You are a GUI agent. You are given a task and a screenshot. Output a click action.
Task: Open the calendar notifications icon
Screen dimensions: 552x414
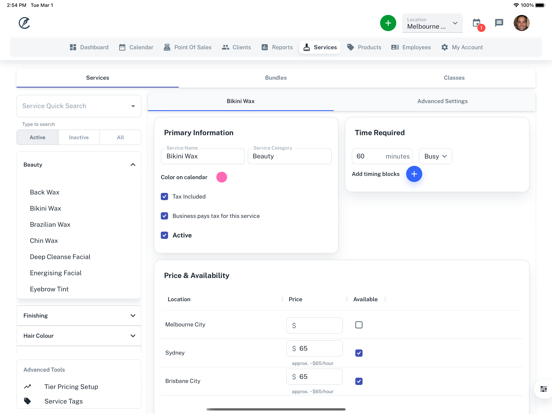tap(478, 24)
